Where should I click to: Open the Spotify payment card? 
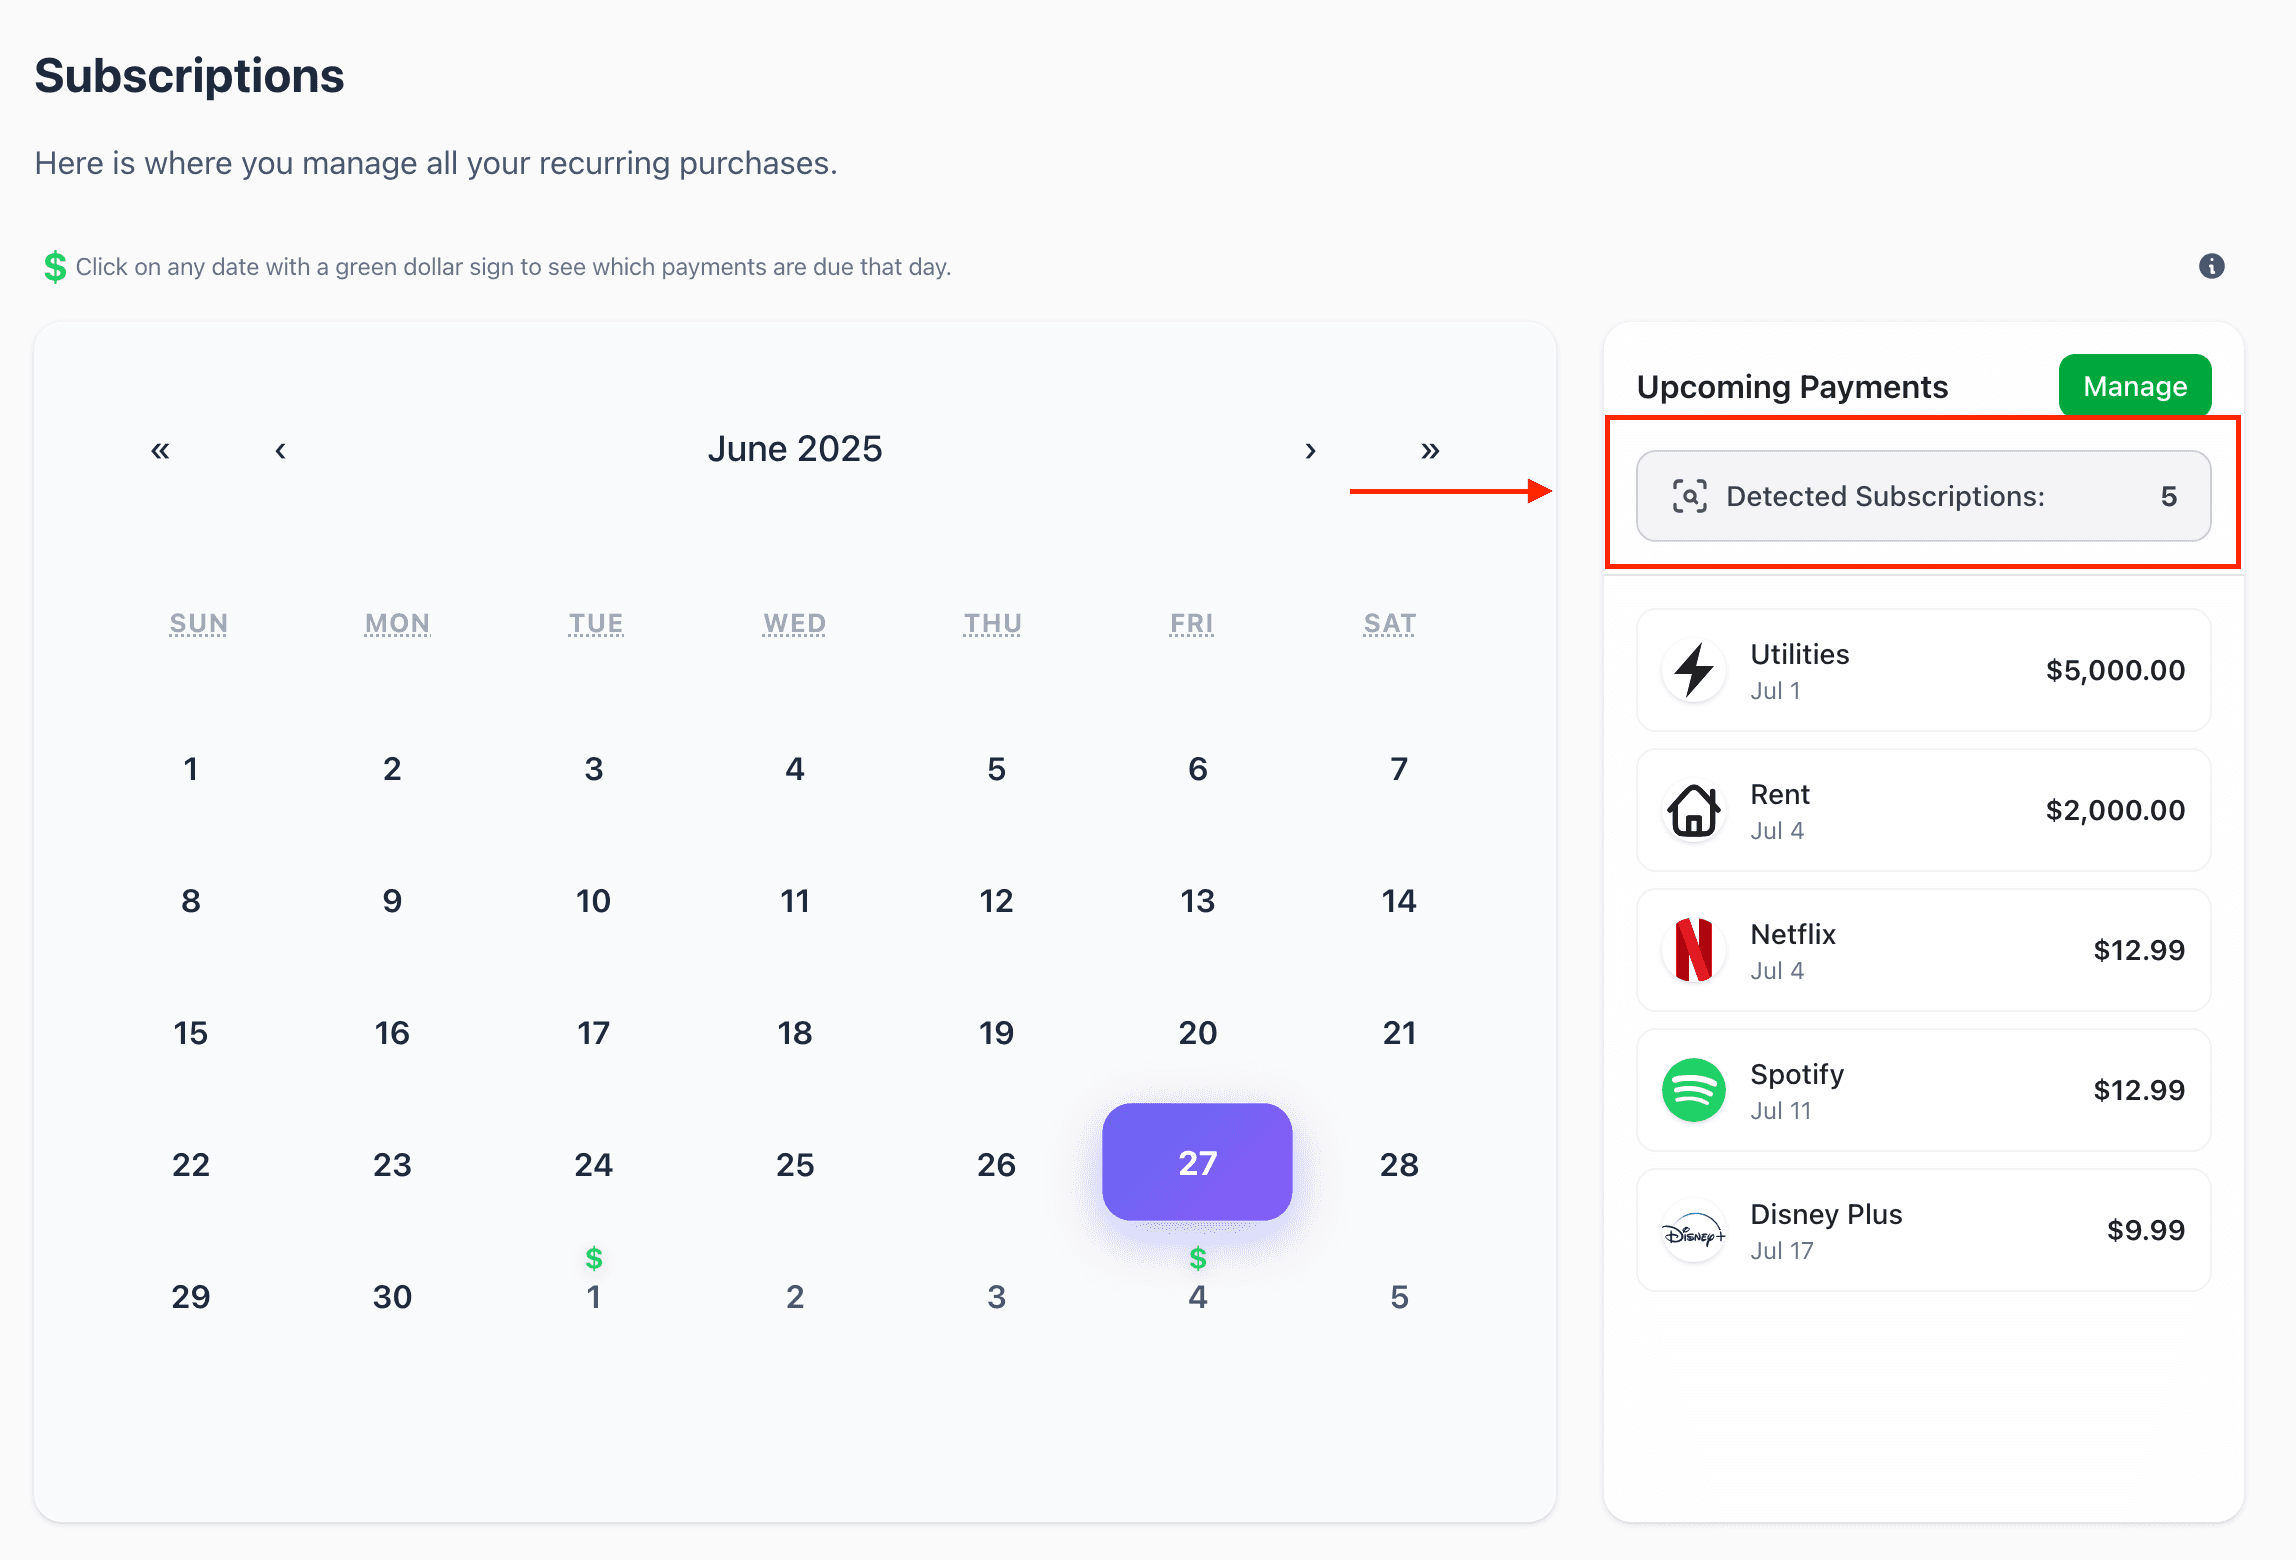coord(1923,1090)
